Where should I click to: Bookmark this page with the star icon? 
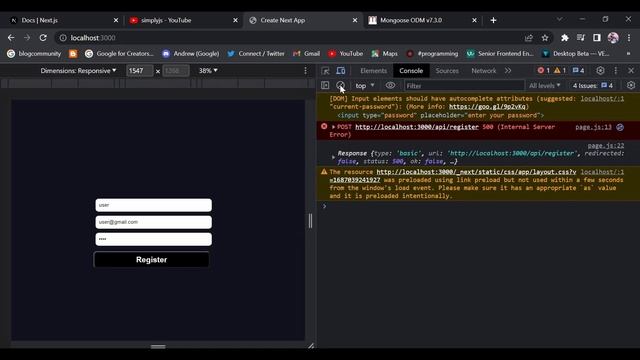[545, 38]
